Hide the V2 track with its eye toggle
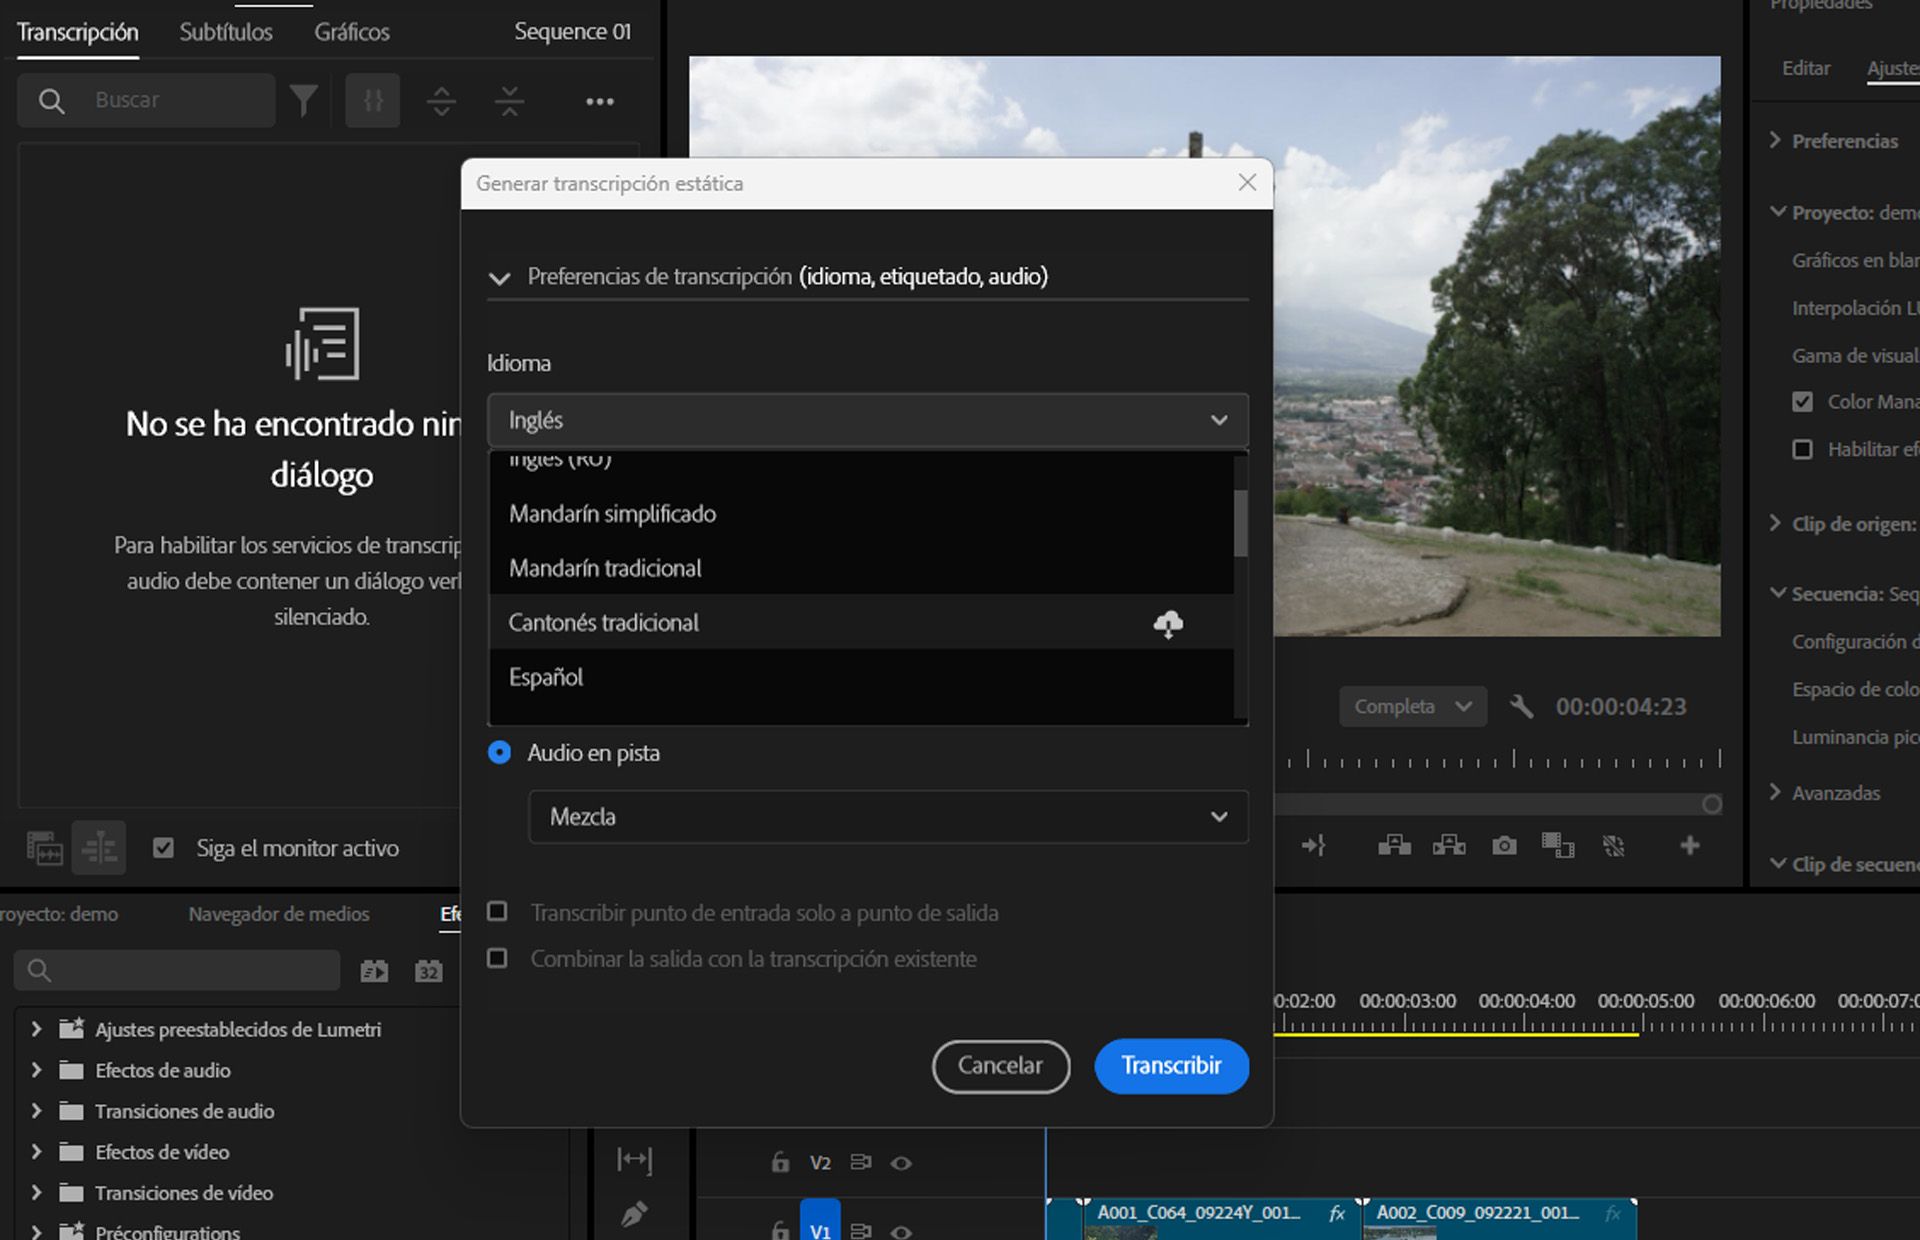 [x=901, y=1162]
